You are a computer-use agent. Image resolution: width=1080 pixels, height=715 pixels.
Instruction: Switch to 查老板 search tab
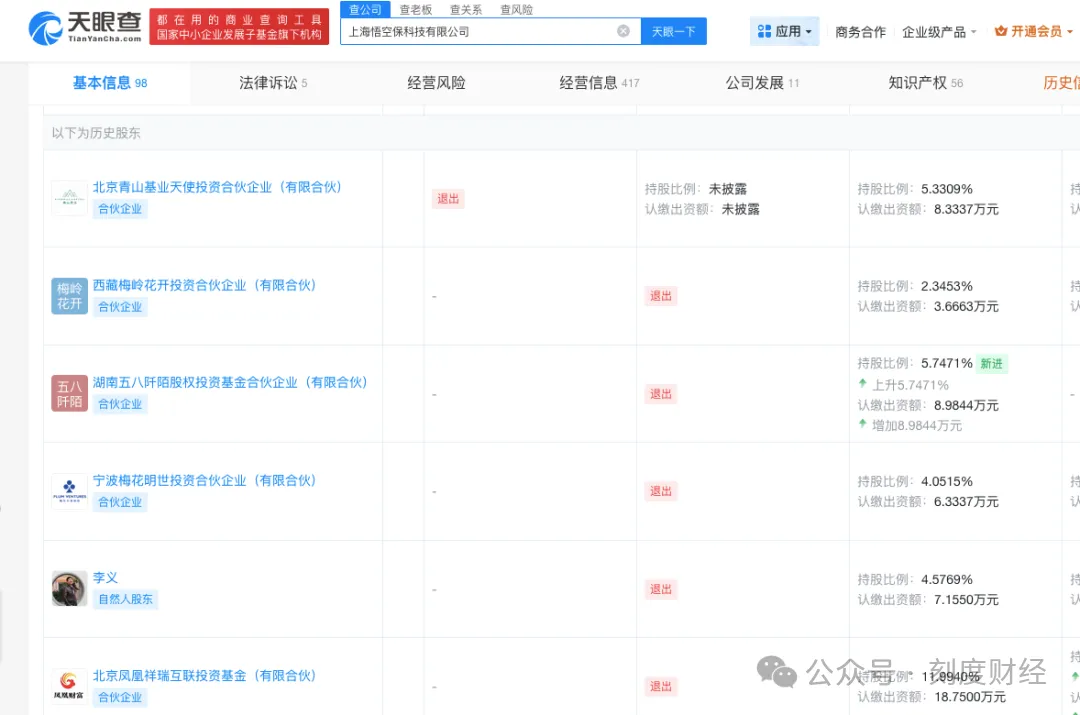pos(415,10)
